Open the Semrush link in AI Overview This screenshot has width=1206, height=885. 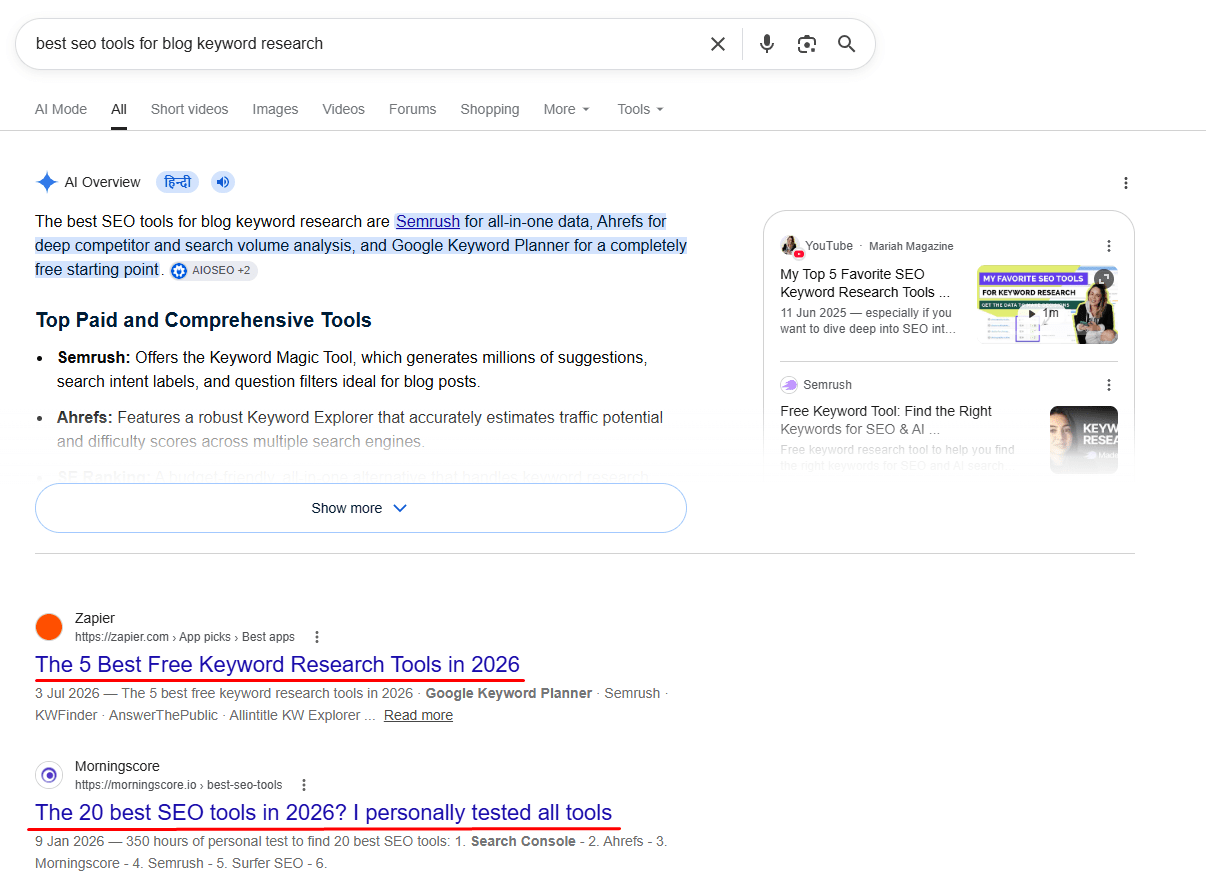pos(428,221)
